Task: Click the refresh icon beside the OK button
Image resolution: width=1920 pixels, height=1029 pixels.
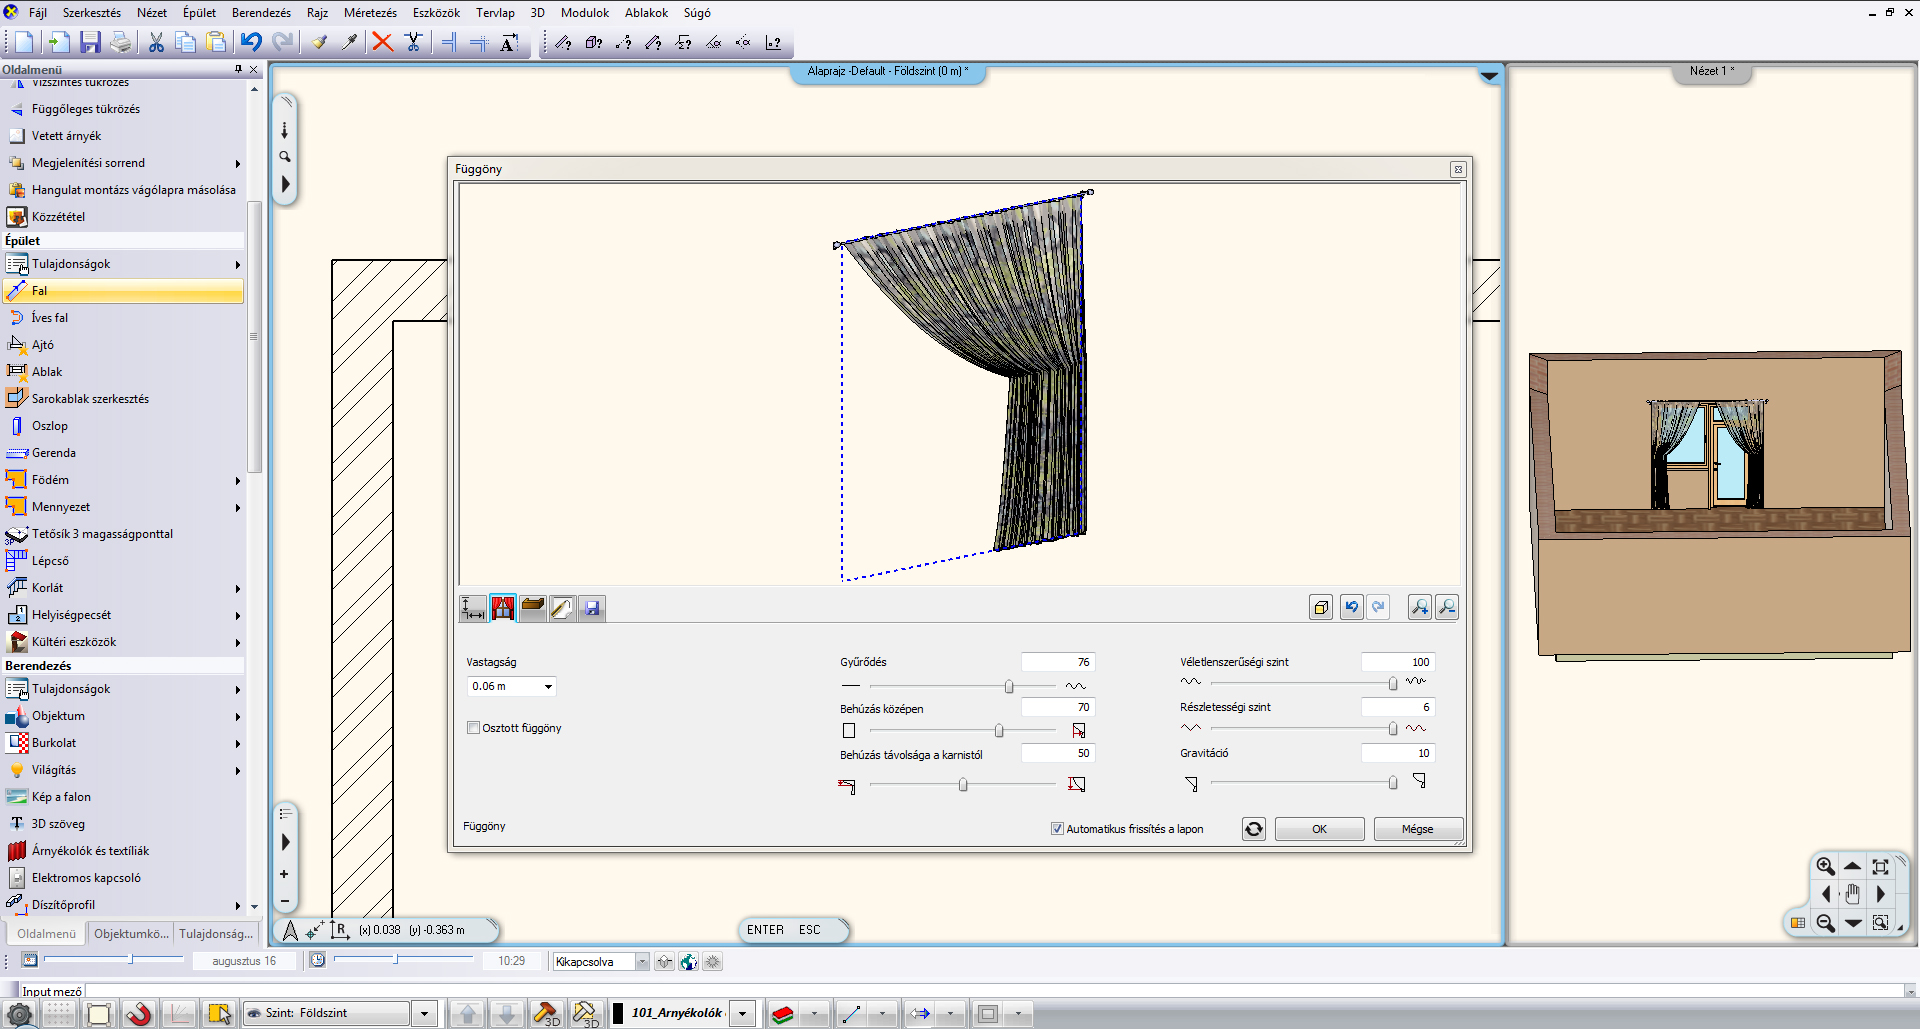Action: click(x=1253, y=829)
